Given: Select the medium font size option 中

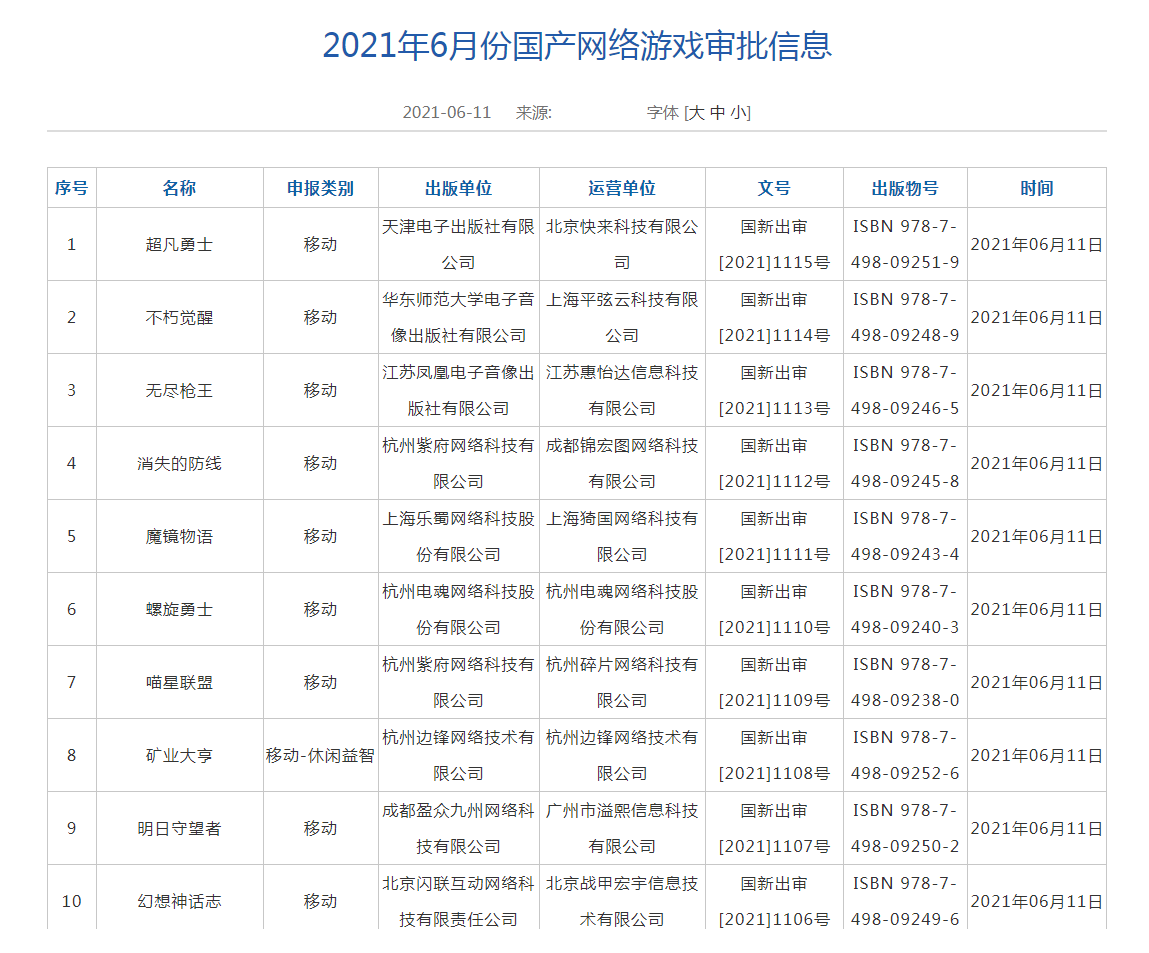Looking at the screenshot, I should tap(717, 113).
